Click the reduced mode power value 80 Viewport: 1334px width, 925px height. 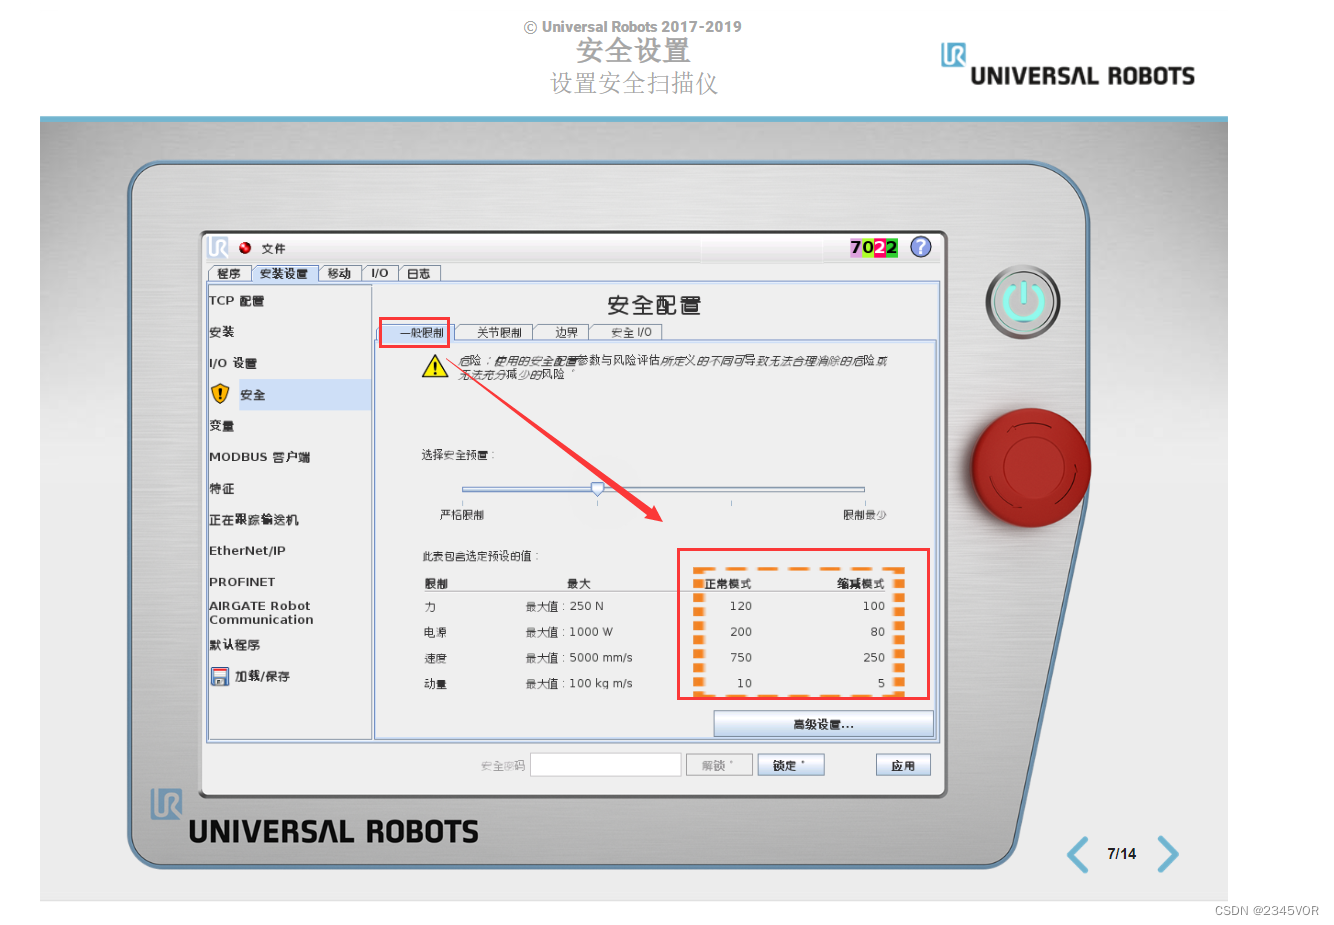tap(878, 632)
